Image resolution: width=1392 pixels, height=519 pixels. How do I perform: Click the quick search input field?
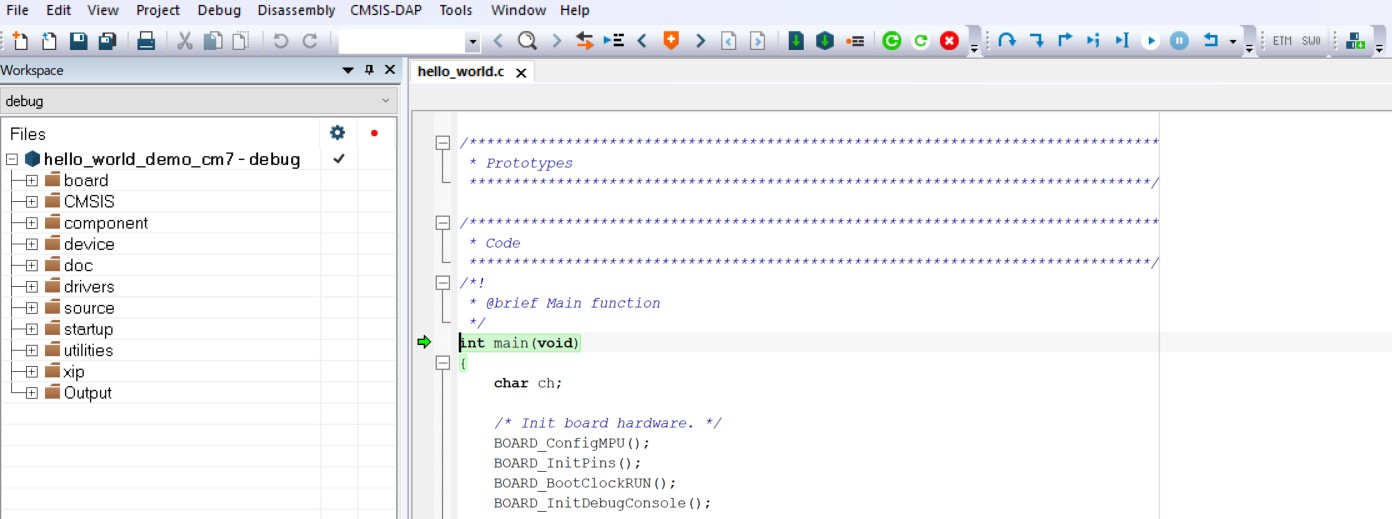pos(401,41)
